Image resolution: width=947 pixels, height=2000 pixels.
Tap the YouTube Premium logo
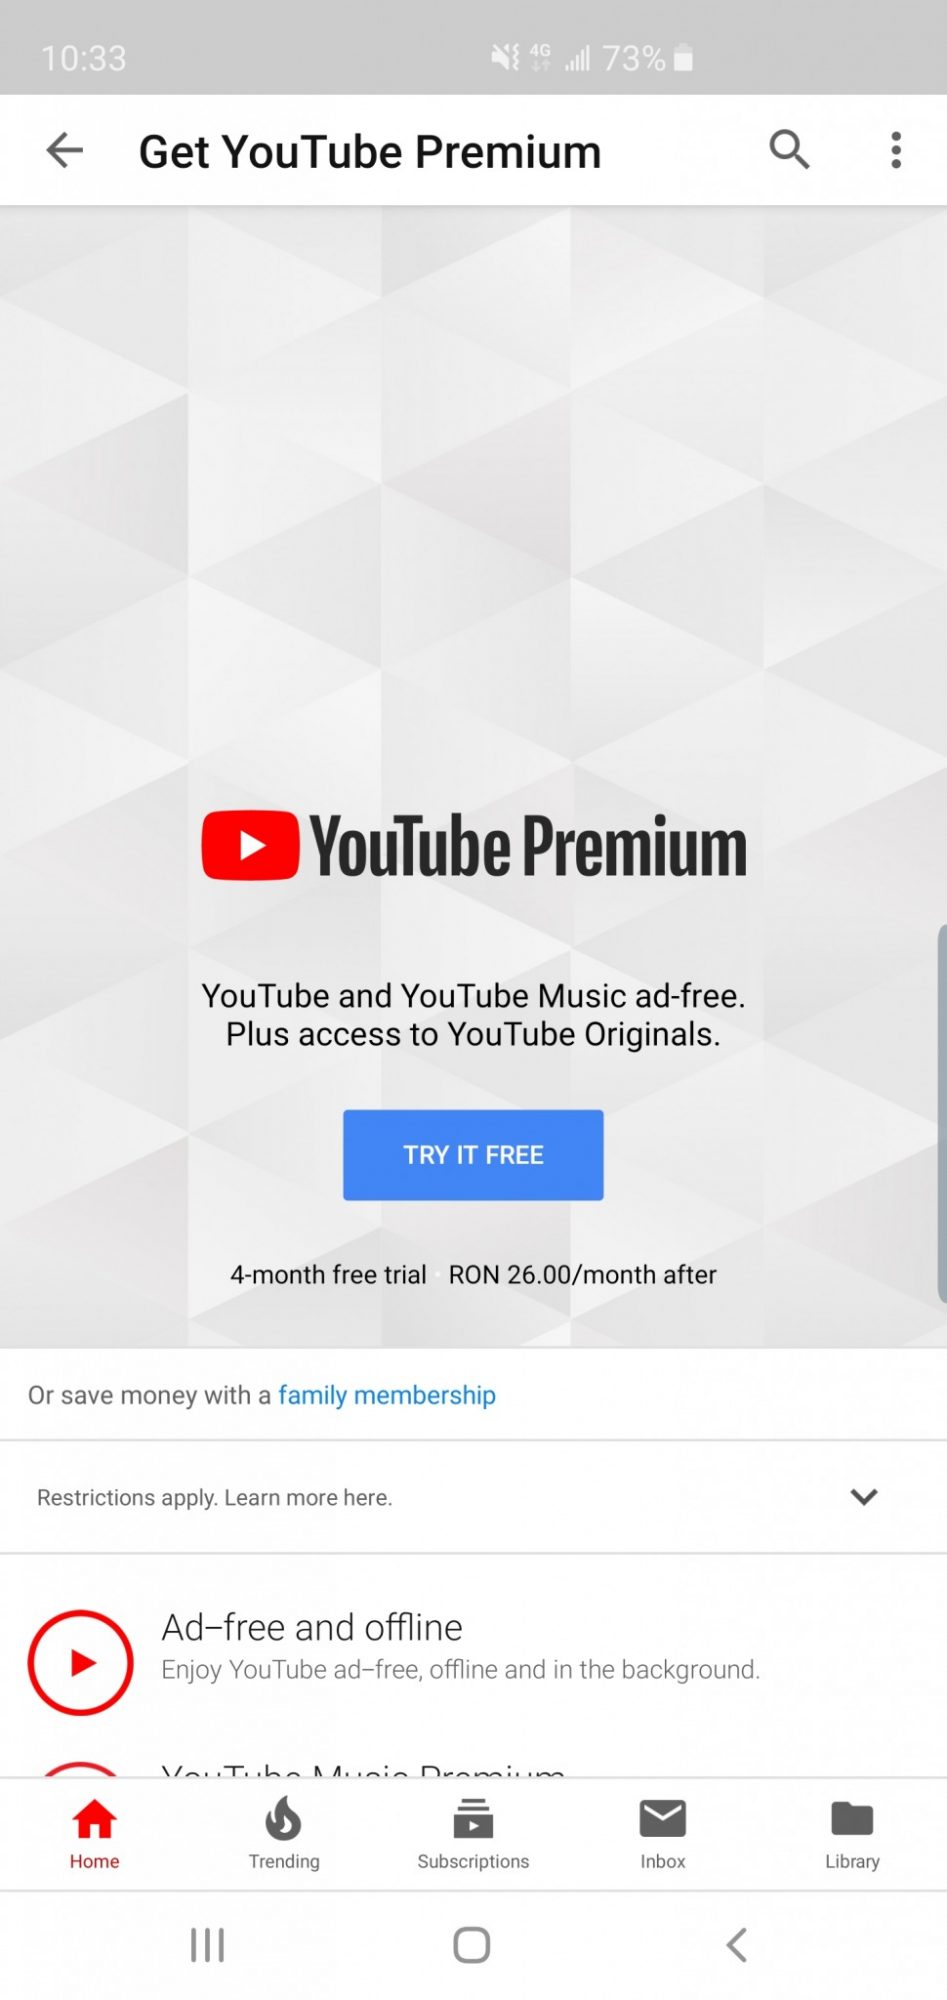[x=474, y=846]
